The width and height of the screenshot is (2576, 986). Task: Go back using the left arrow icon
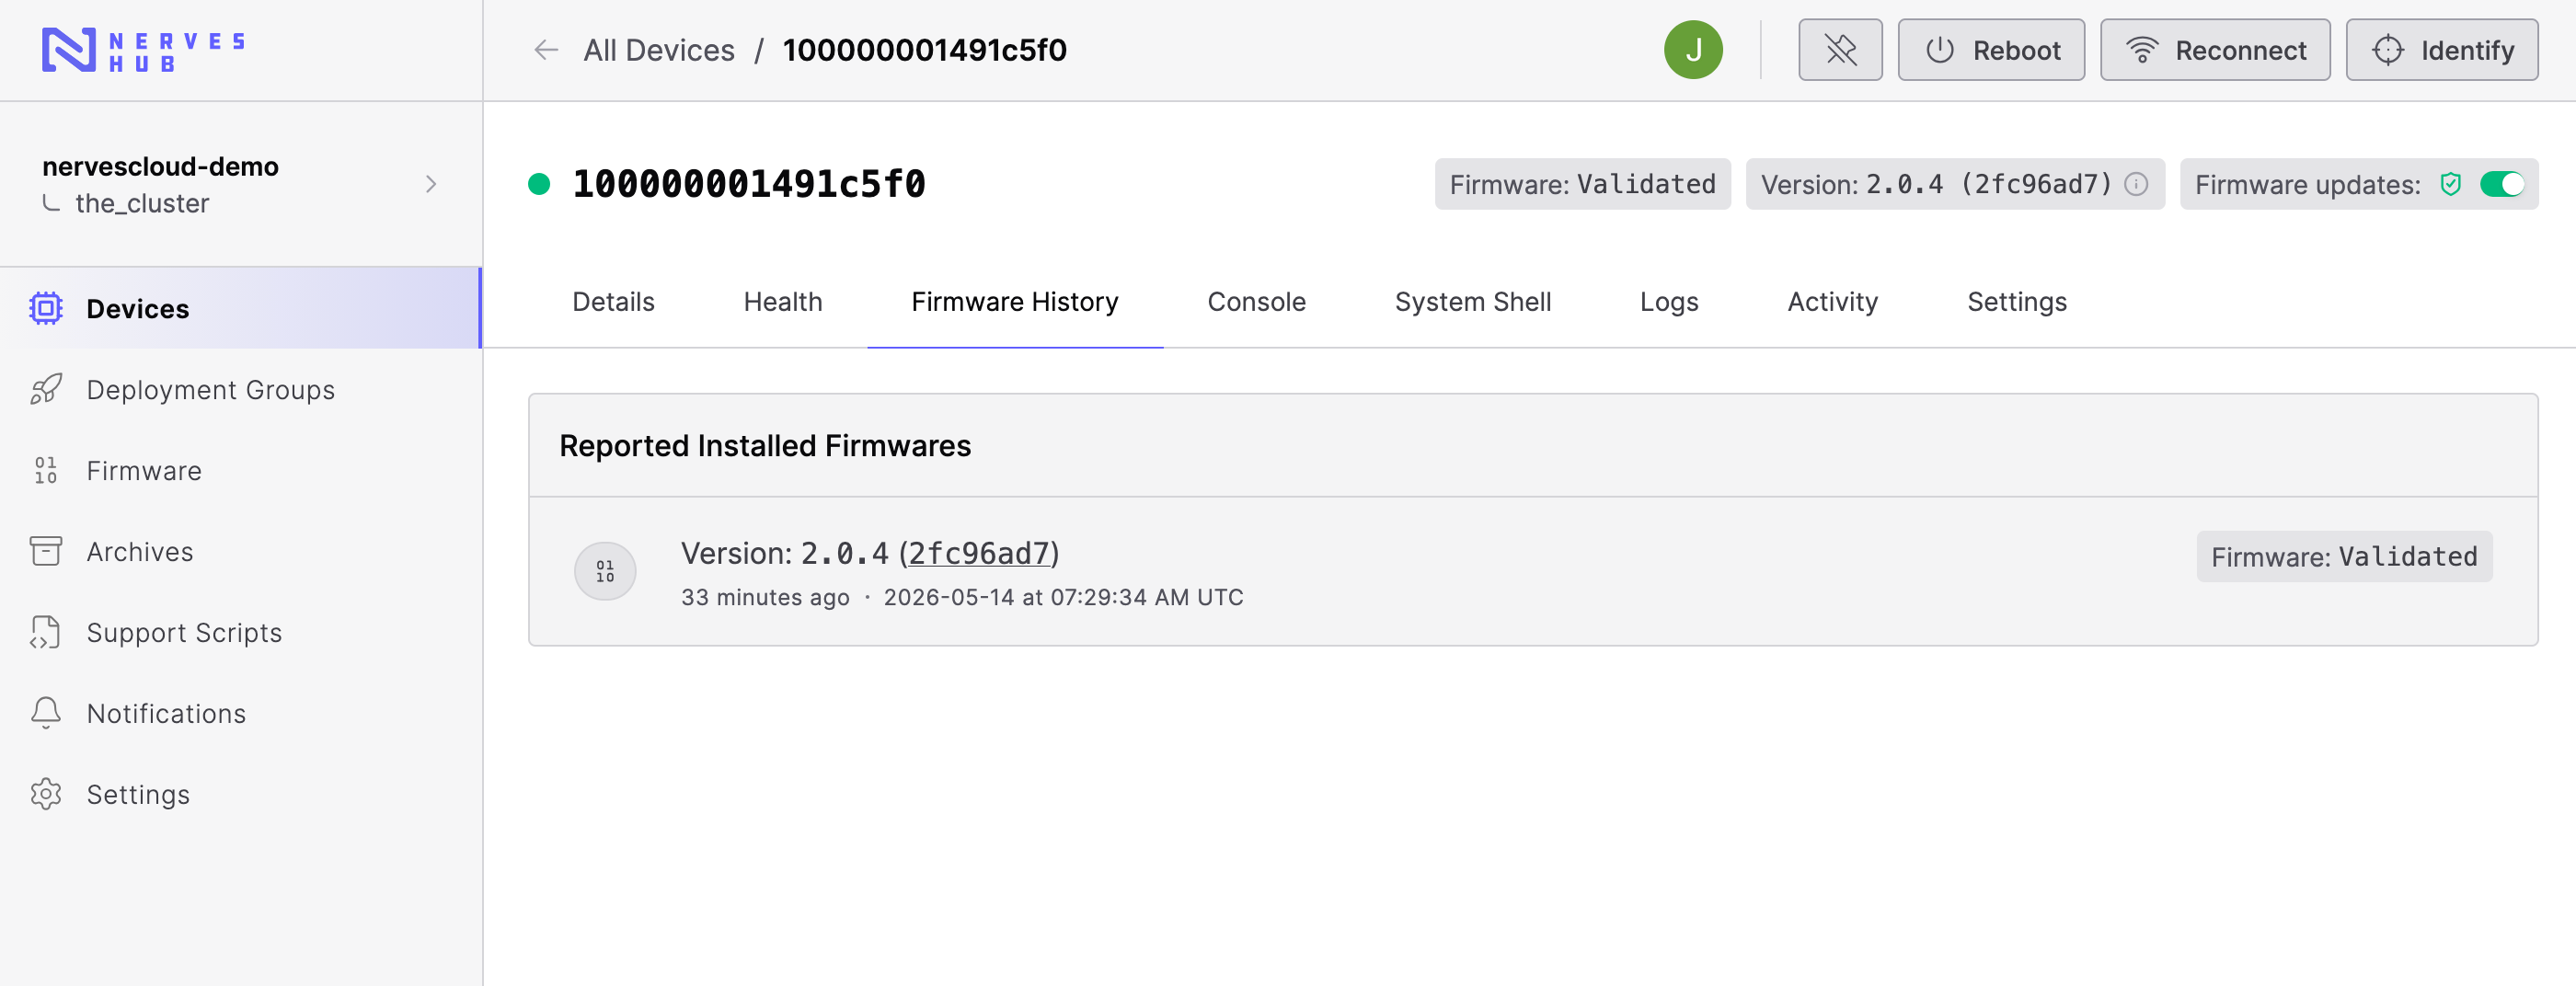coord(546,50)
